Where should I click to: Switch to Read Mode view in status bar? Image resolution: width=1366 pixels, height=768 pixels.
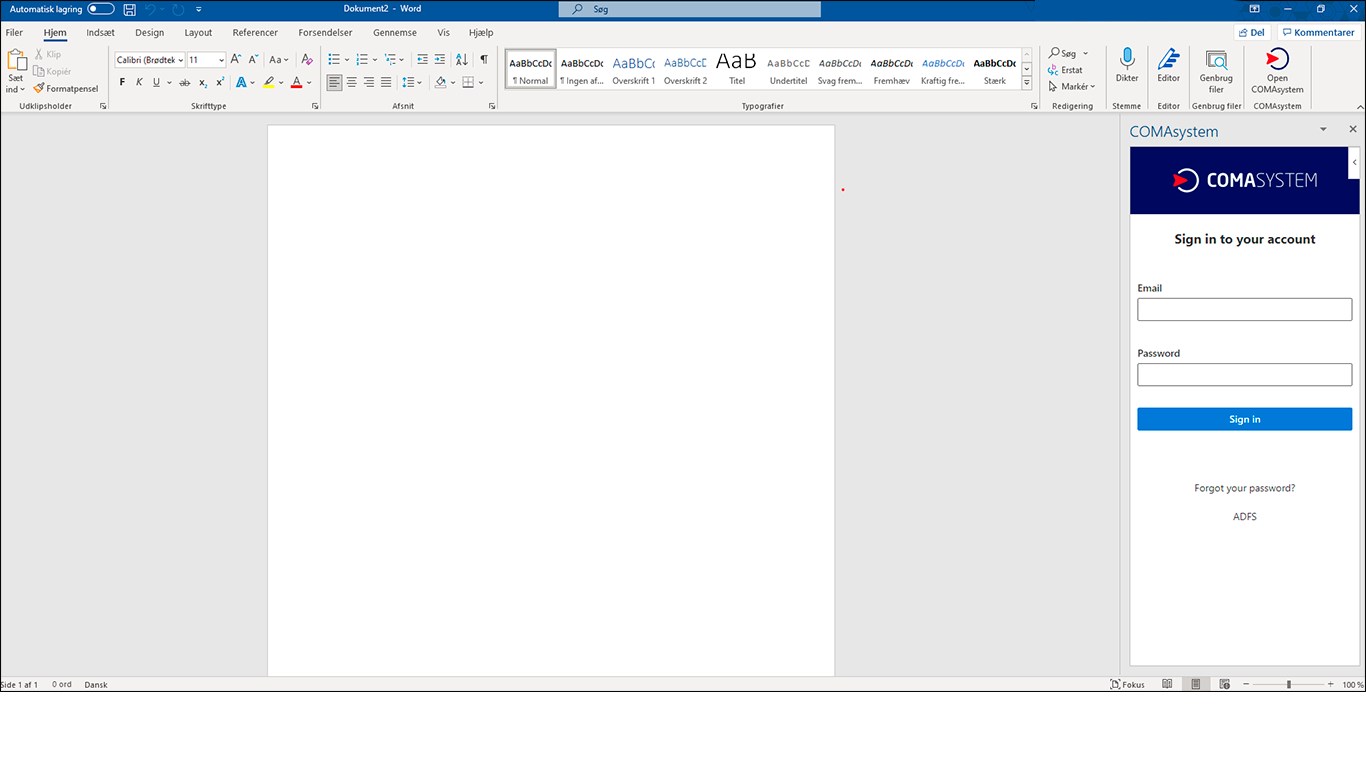click(x=1167, y=684)
